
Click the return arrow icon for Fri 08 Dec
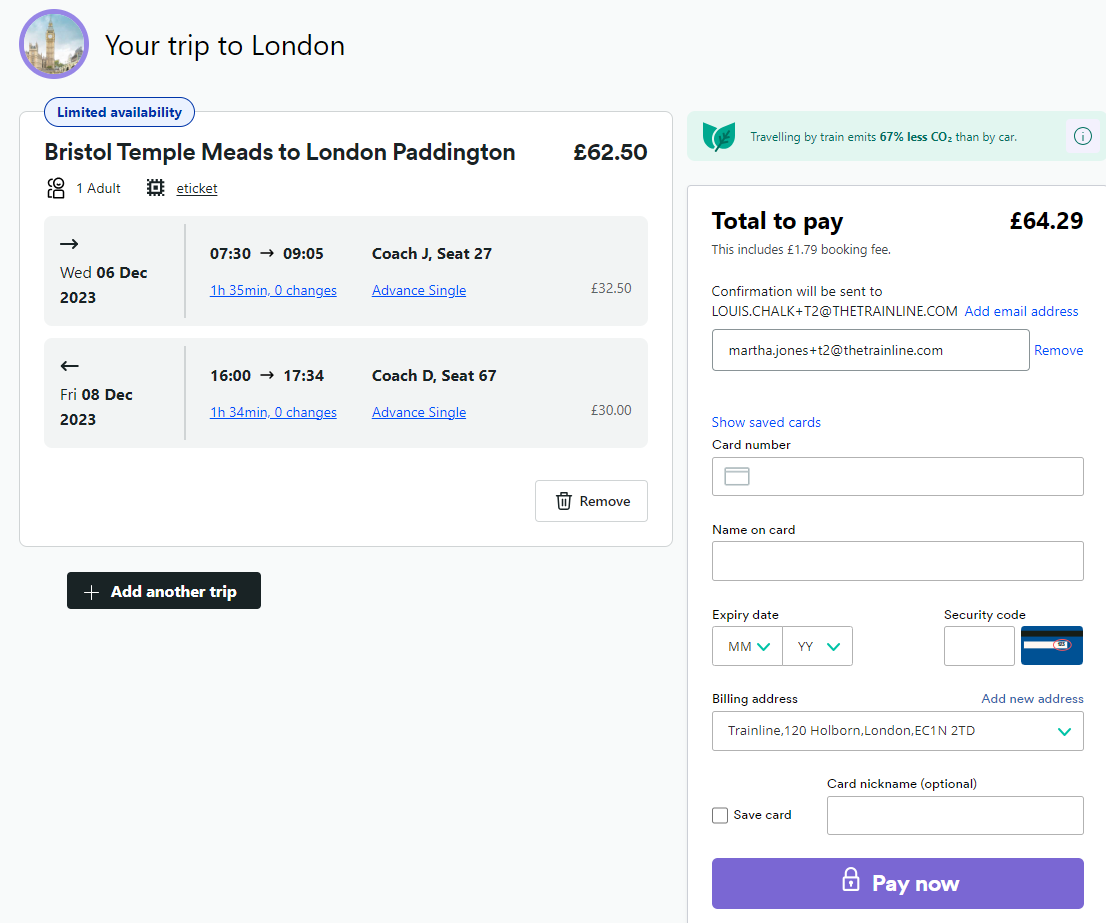point(69,366)
